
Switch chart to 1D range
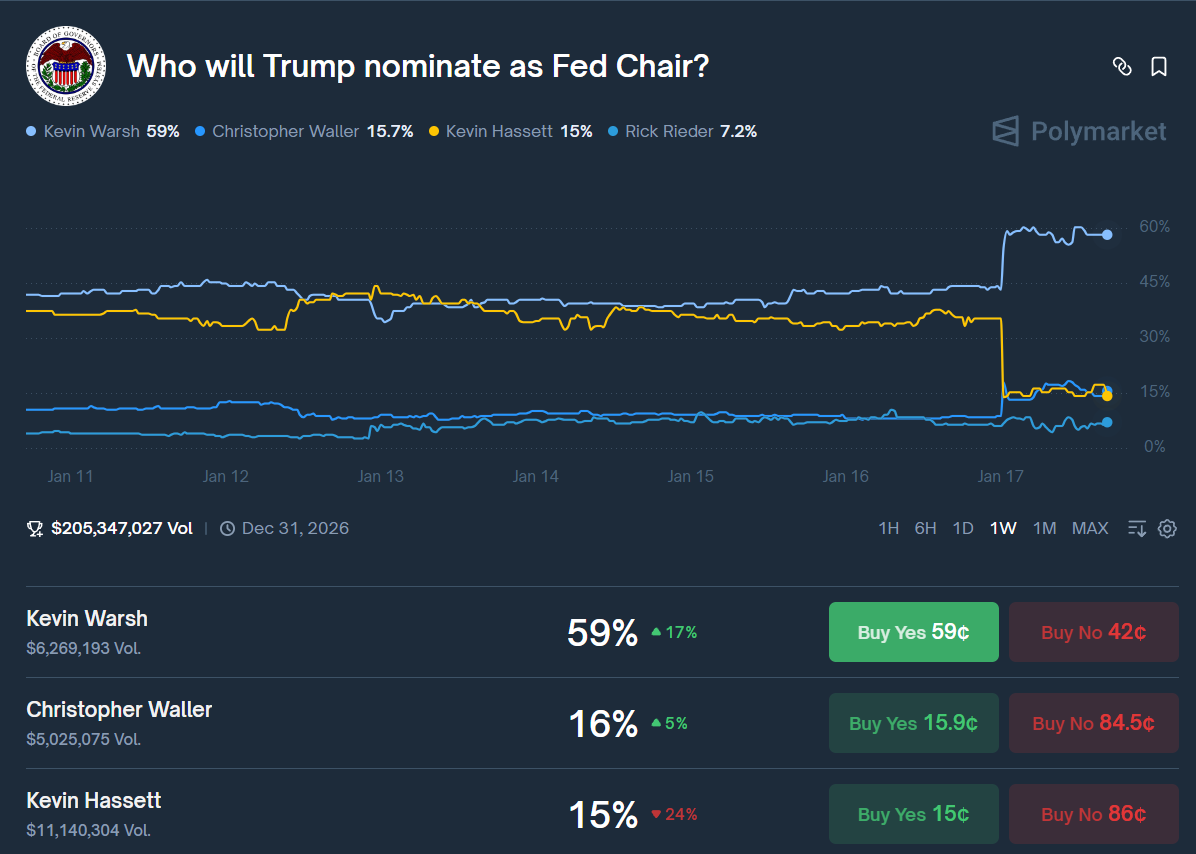963,528
